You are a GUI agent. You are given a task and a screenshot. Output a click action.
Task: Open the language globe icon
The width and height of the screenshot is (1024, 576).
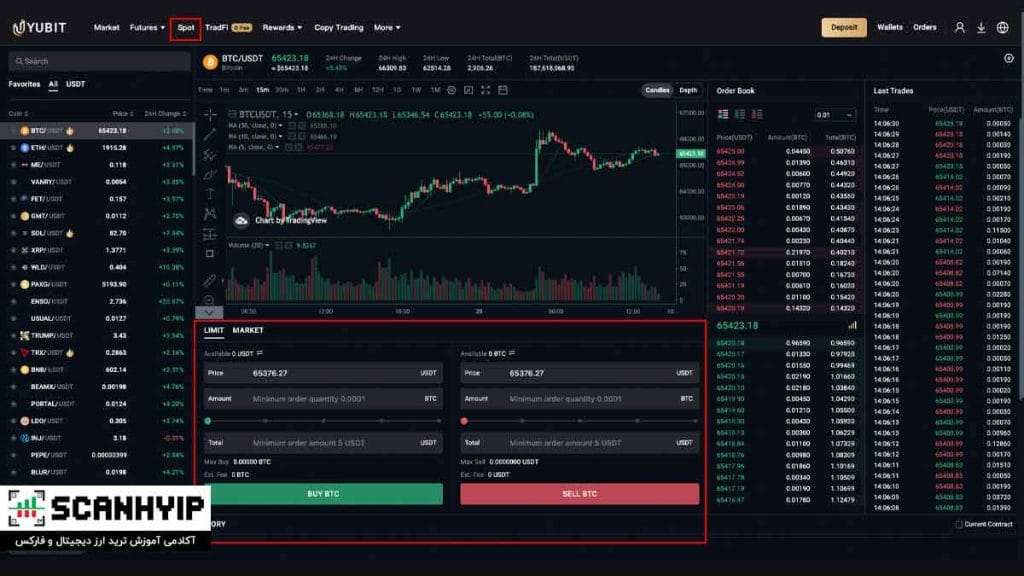click(x=1002, y=27)
